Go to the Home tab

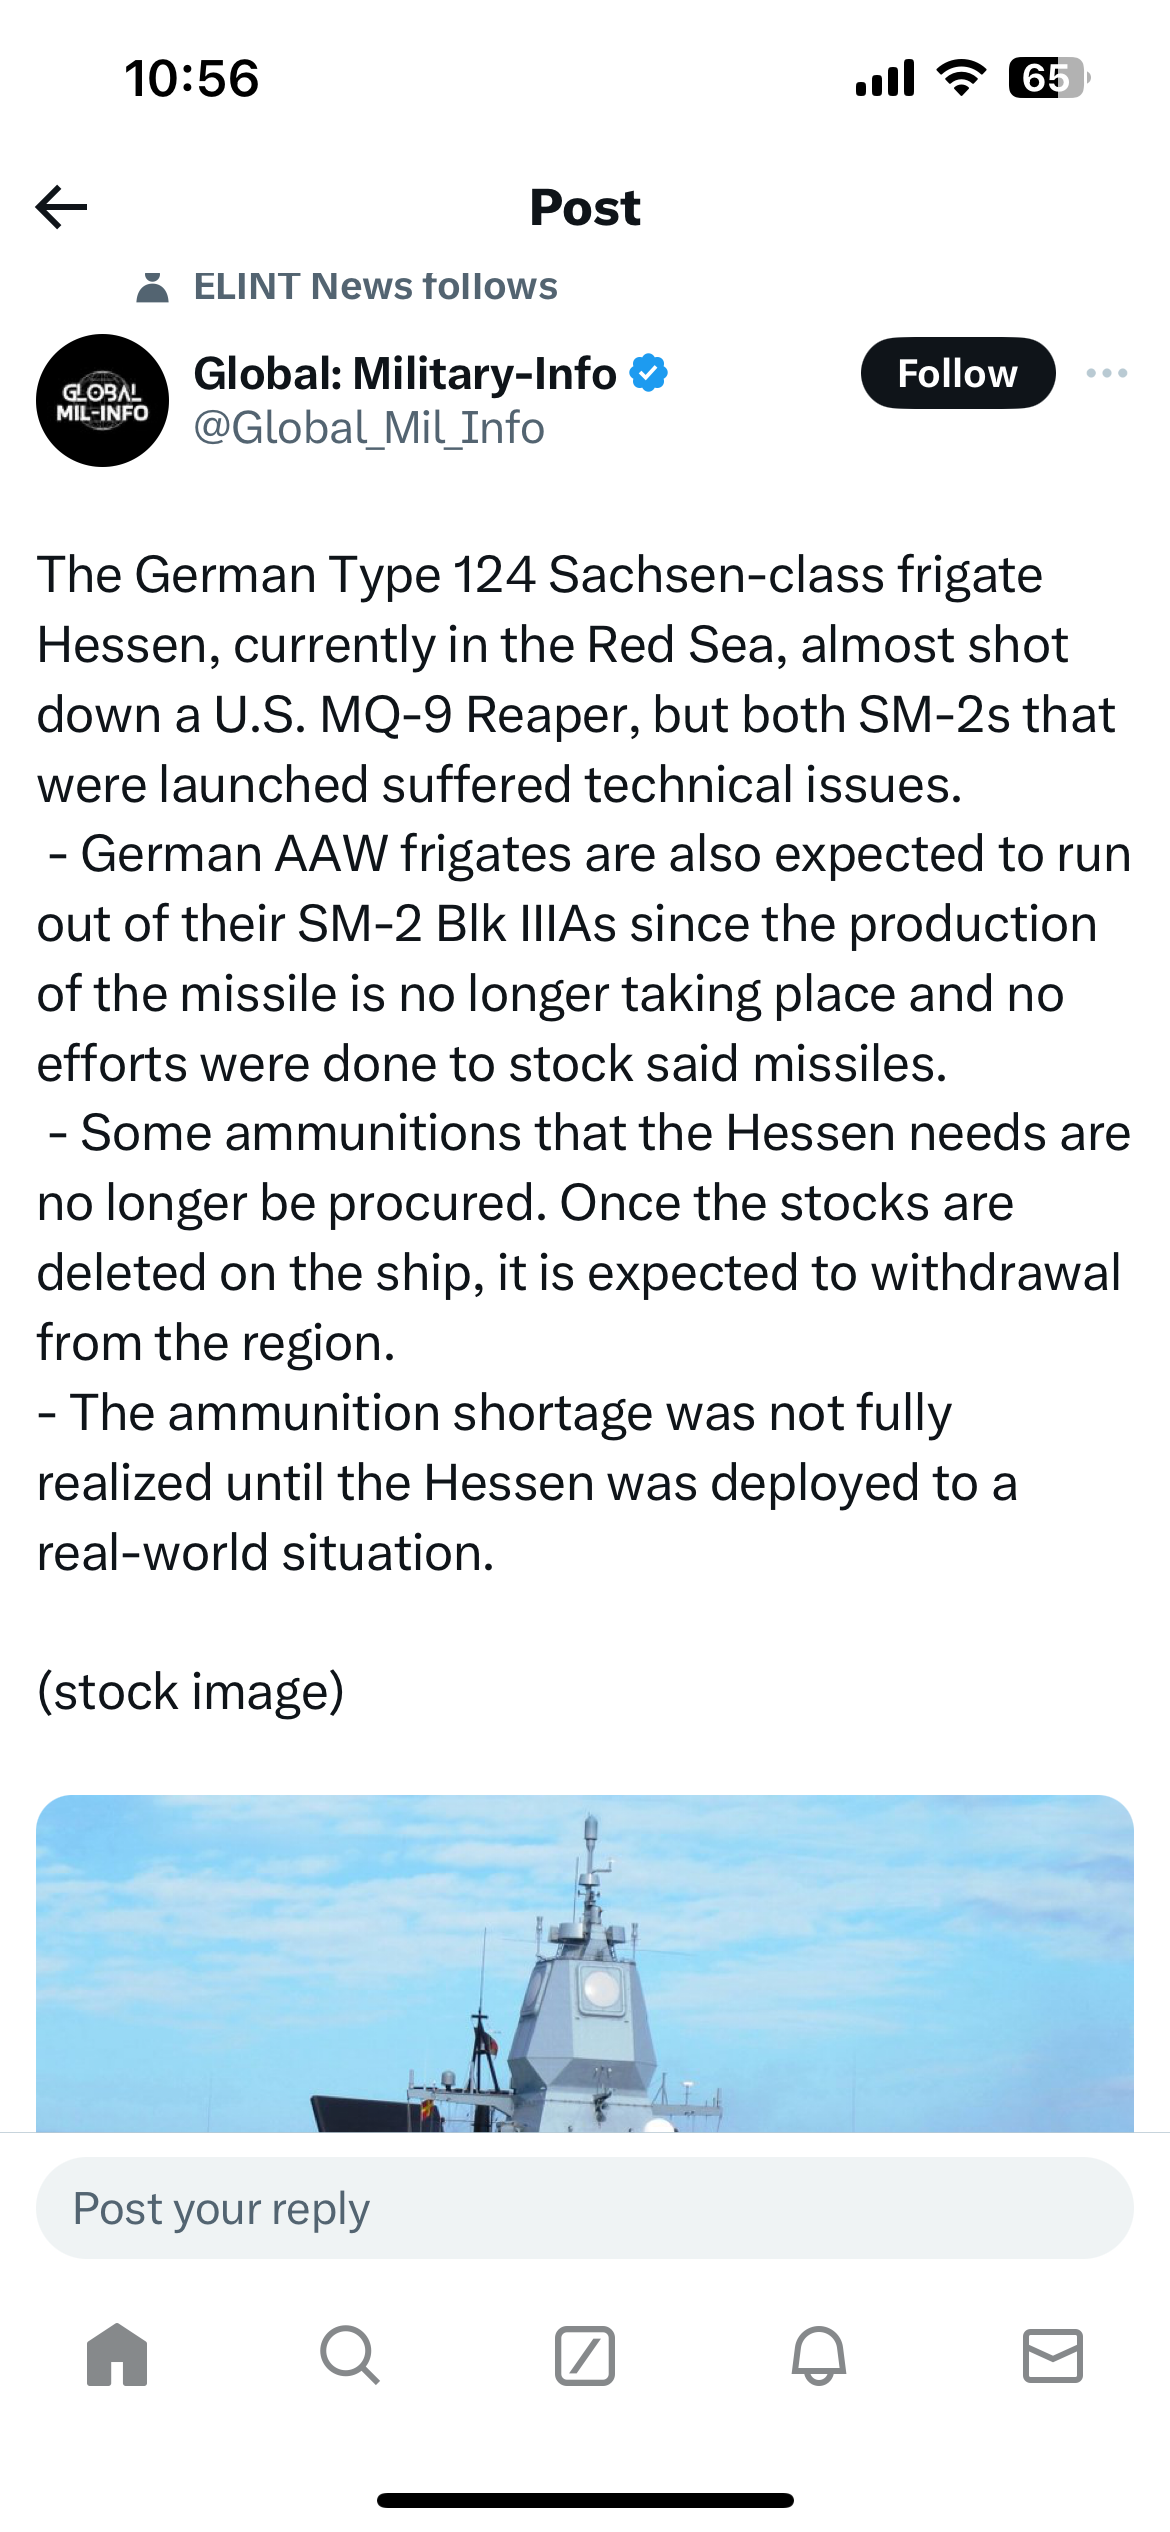click(117, 2355)
